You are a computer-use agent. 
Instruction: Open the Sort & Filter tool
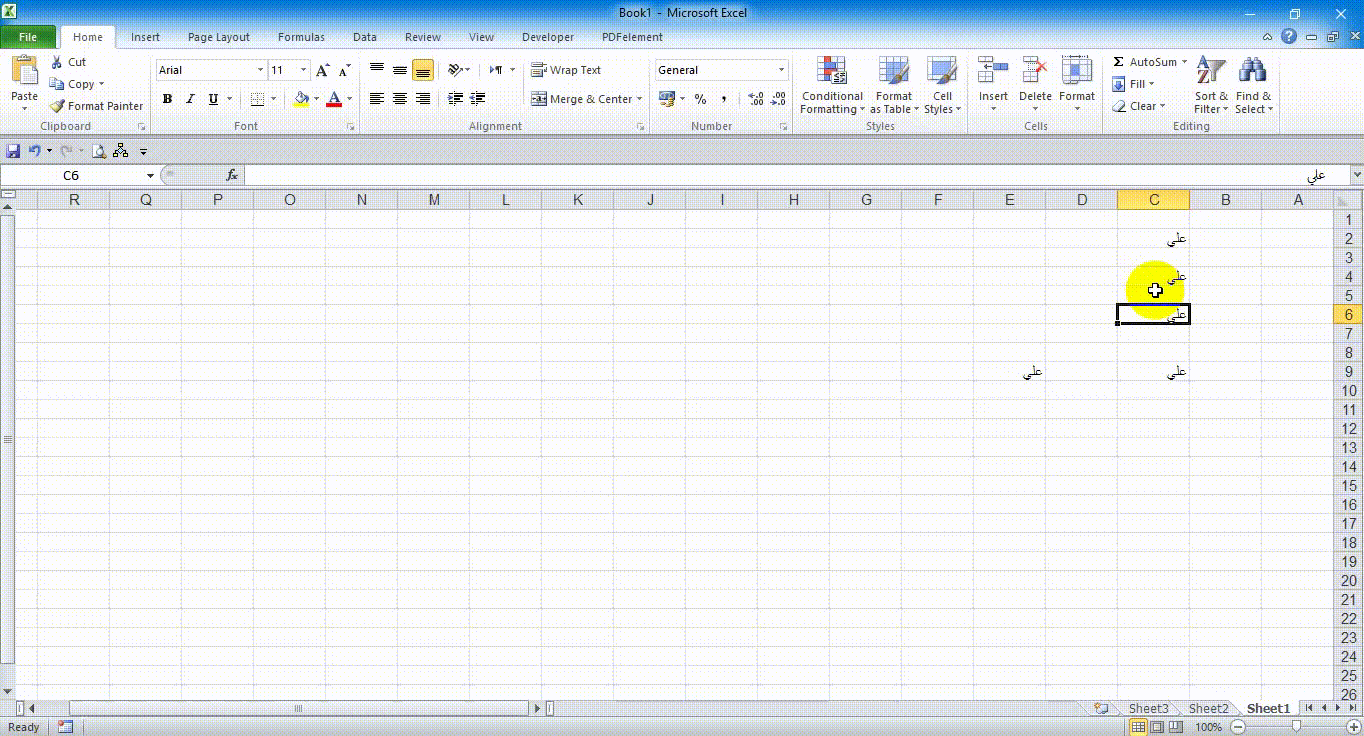1210,70
